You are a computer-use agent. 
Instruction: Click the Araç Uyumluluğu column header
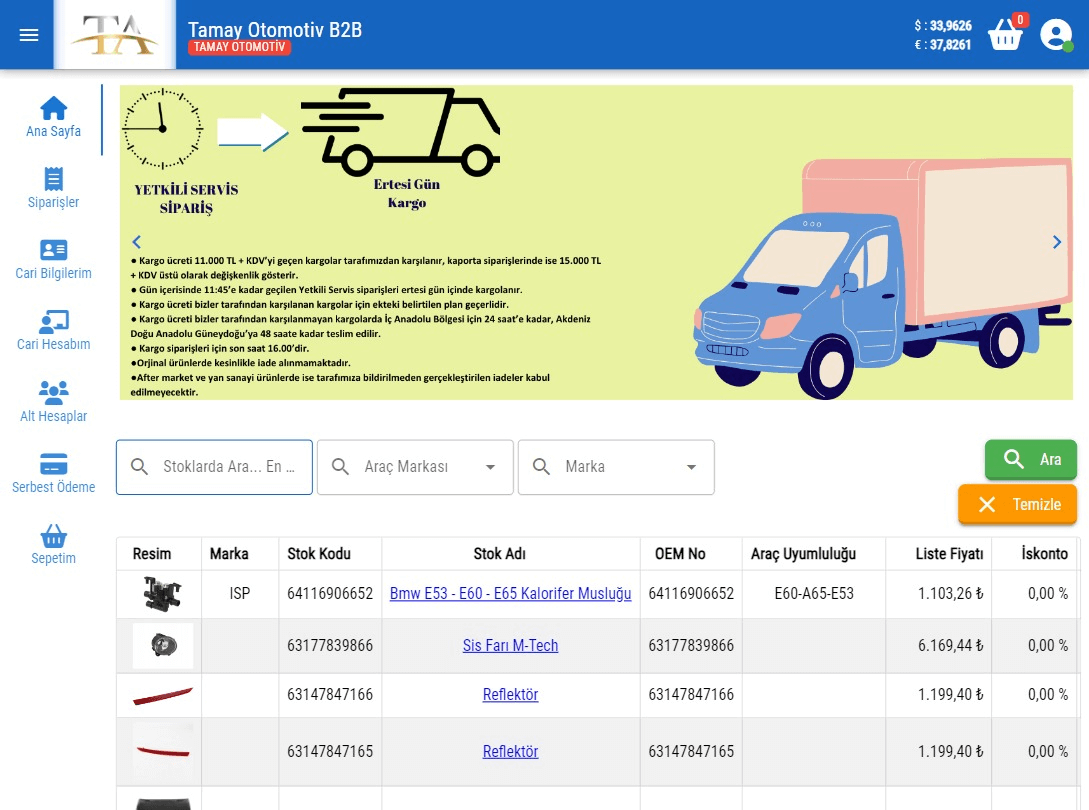click(x=803, y=554)
